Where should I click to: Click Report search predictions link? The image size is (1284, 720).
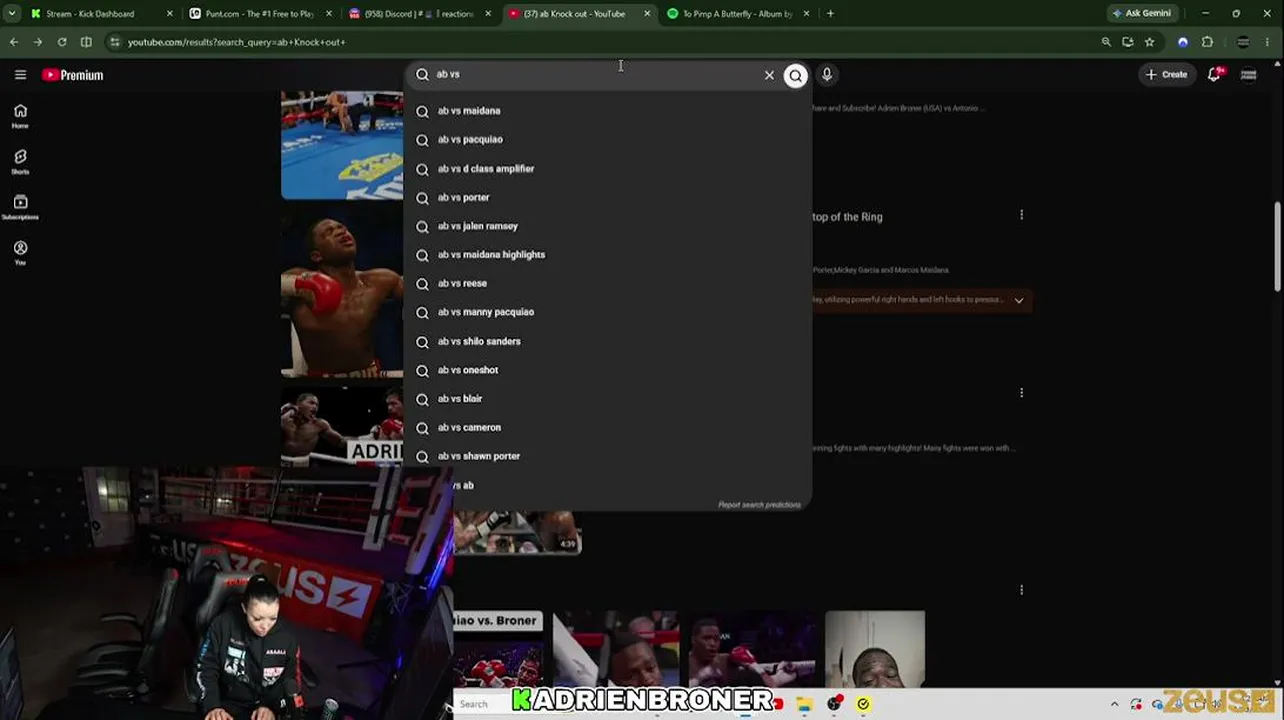click(x=759, y=505)
